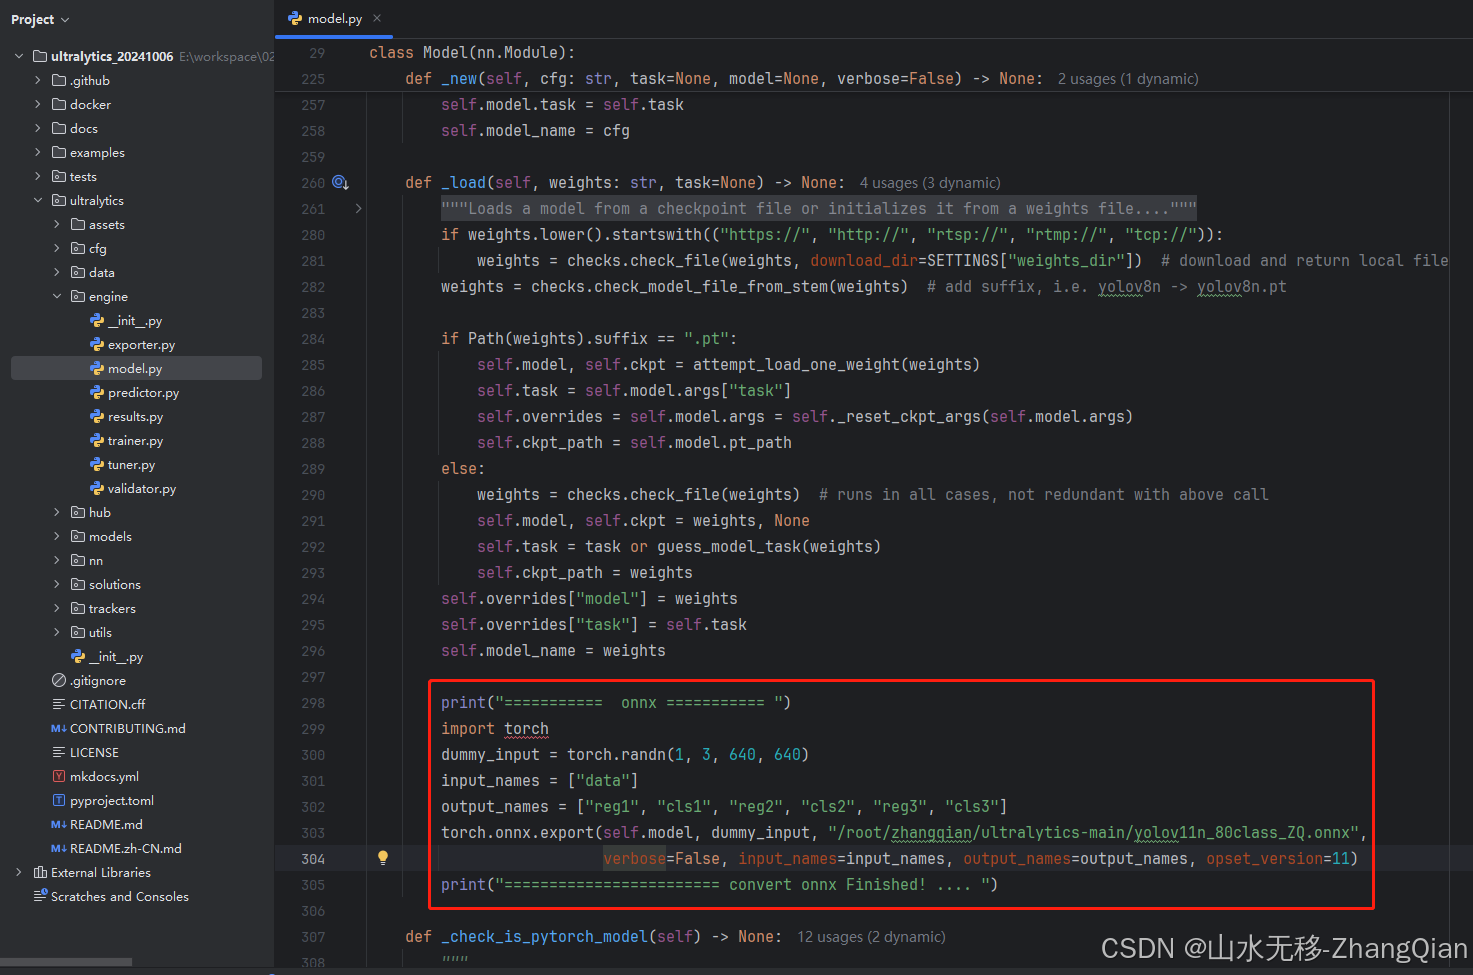Screen dimensions: 1473x975
Task: Expand External Libraries node
Action: coord(19,872)
